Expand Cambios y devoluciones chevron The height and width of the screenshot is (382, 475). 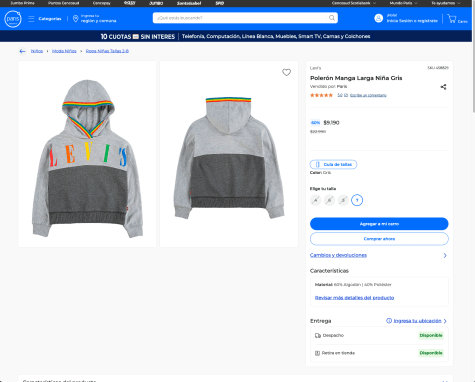pyautogui.click(x=445, y=256)
